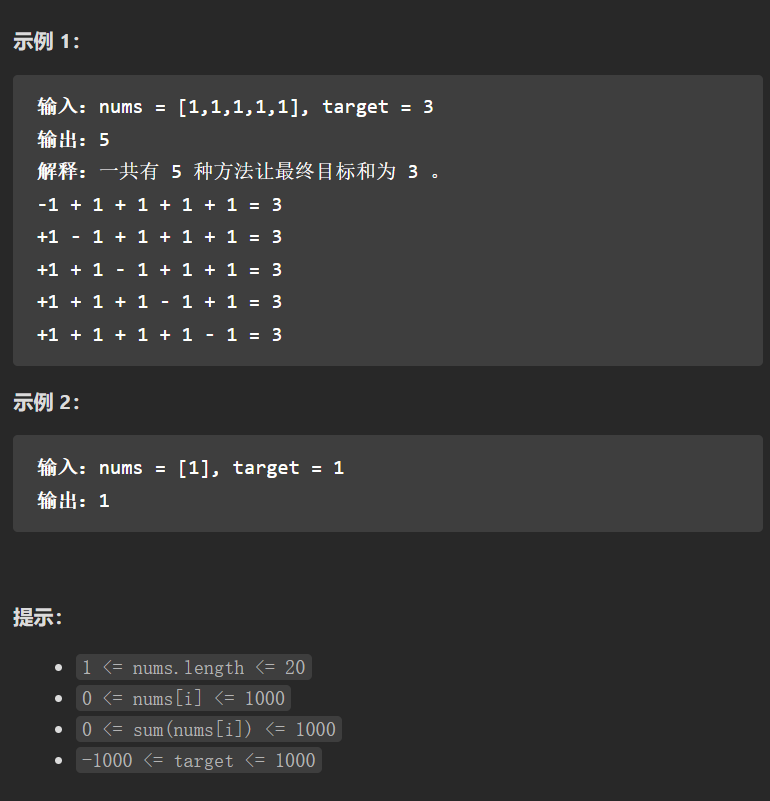The width and height of the screenshot is (770, 801).
Task: Click the -1000 <= target constraint code
Action: (x=199, y=760)
